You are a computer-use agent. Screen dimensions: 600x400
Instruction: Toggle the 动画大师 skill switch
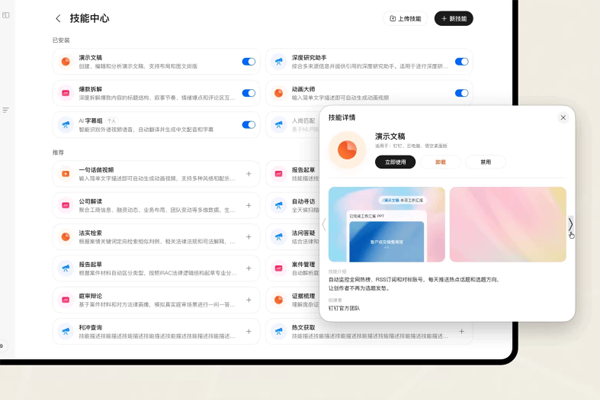(461, 93)
